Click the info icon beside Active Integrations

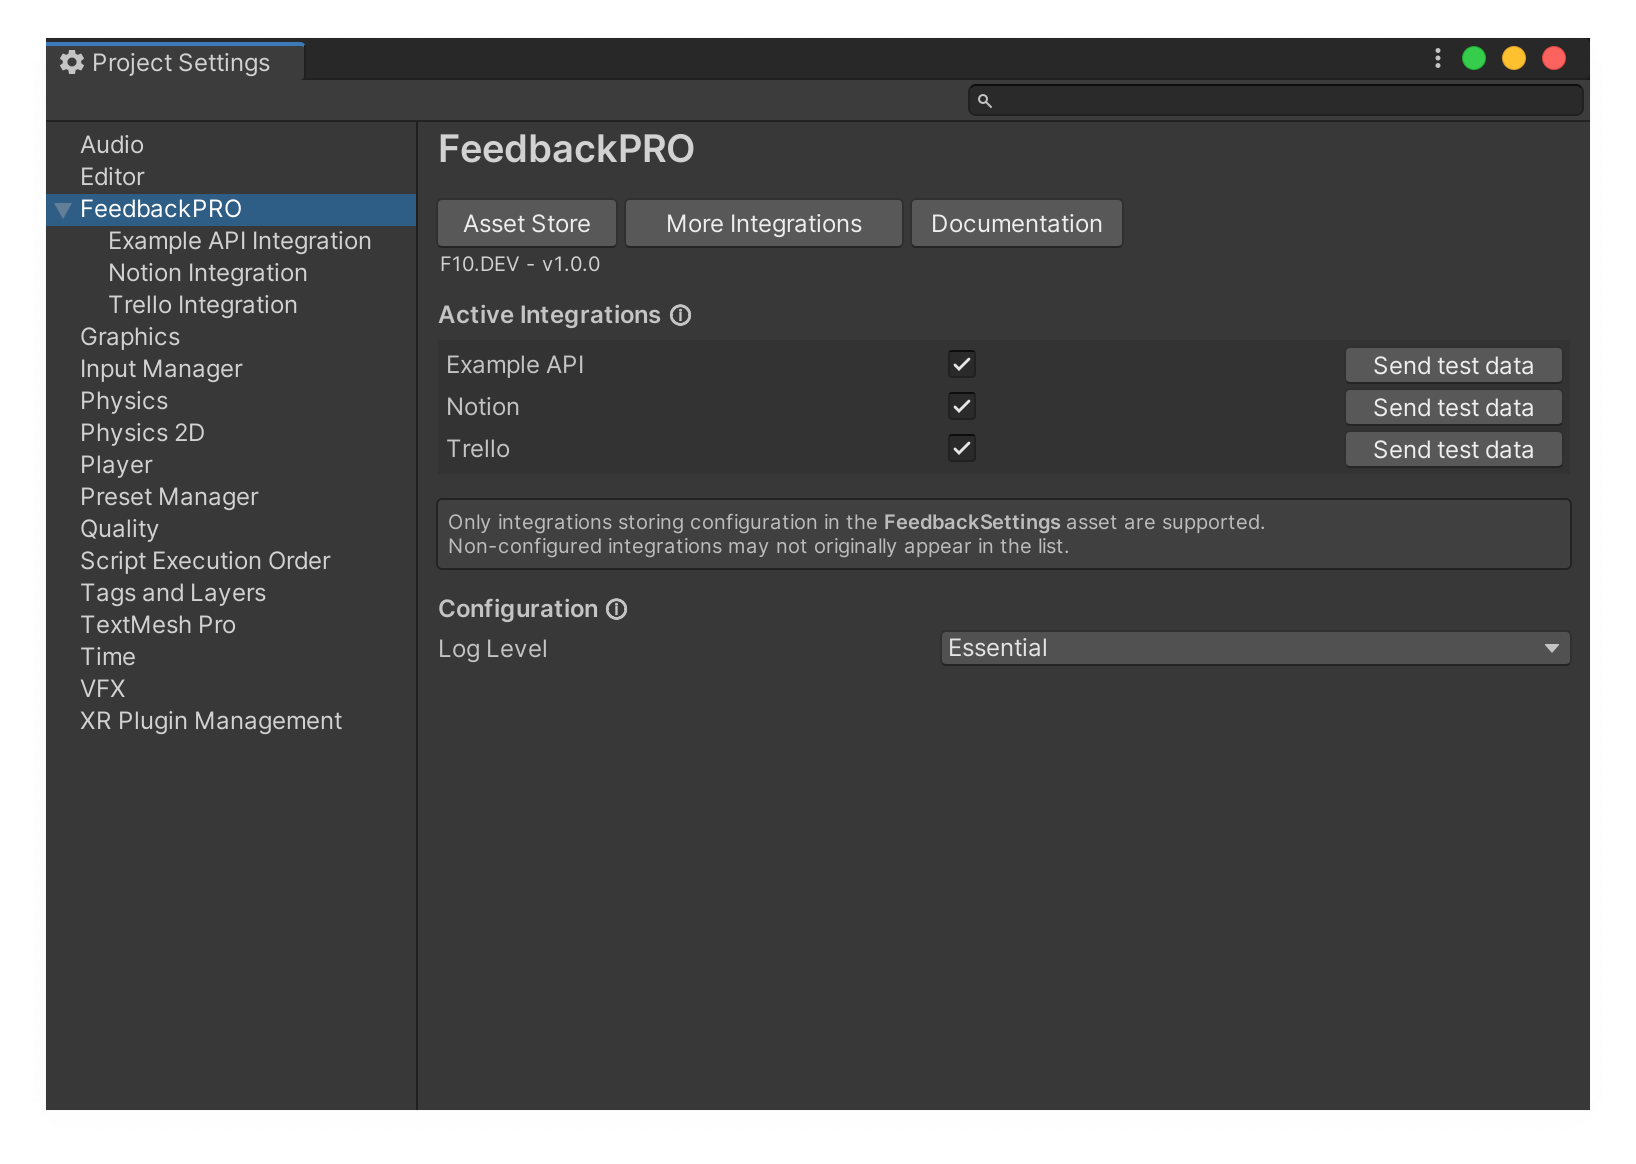[x=680, y=315]
